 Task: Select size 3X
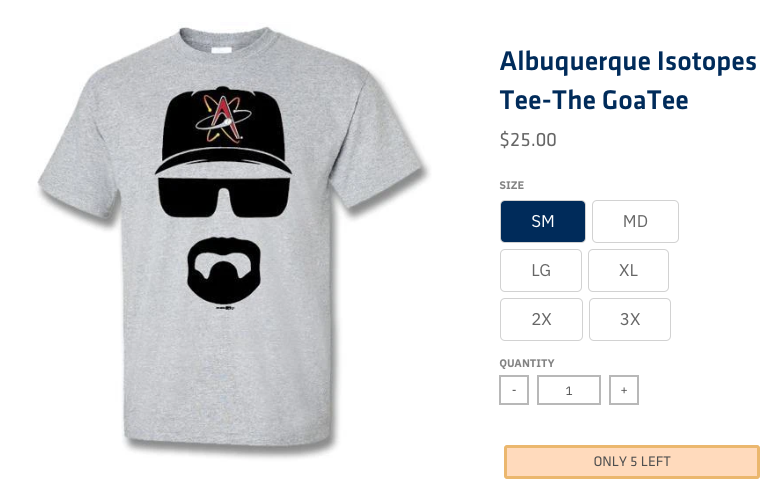click(630, 319)
